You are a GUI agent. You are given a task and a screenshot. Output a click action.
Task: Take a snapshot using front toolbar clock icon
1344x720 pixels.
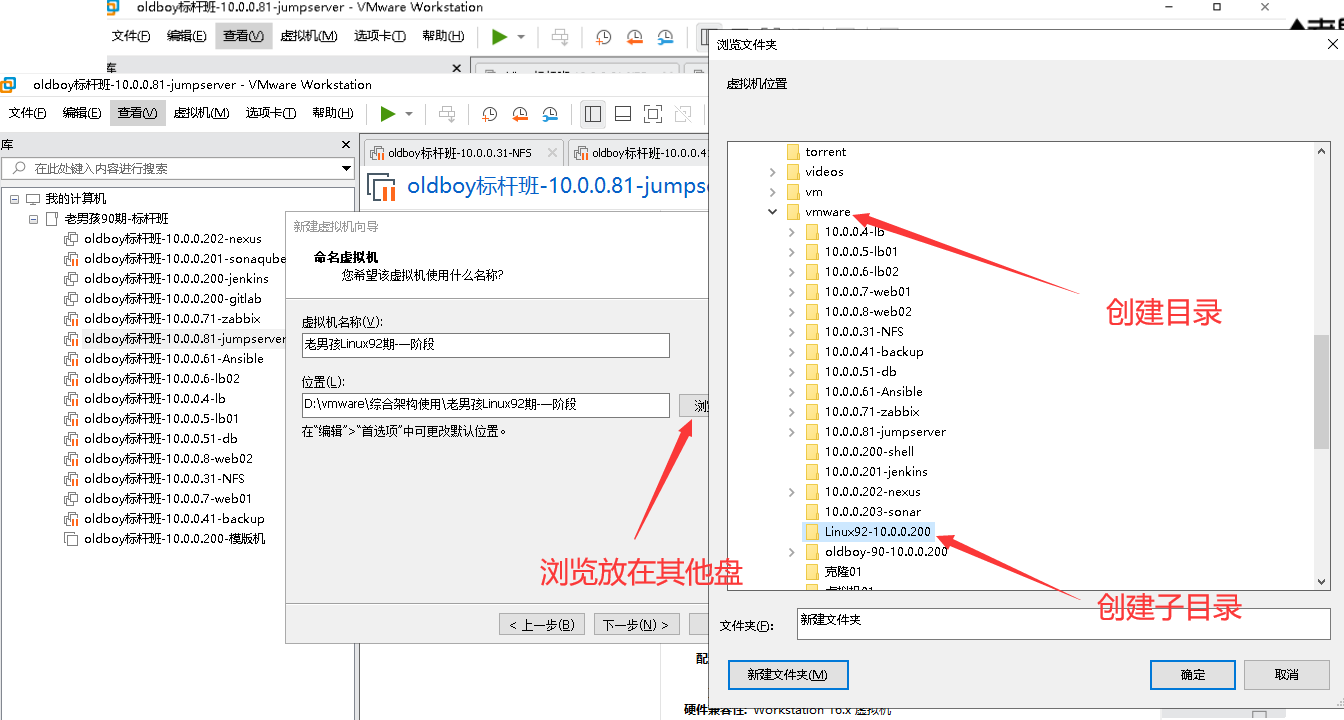point(489,114)
